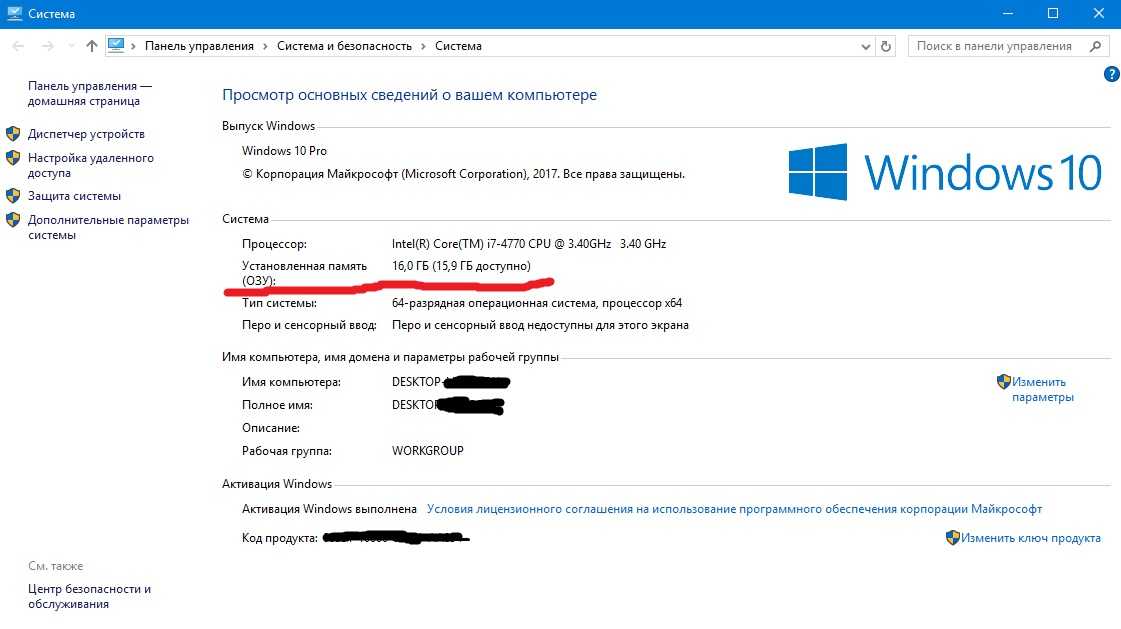The height and width of the screenshot is (629, 1121).
Task: Open Настройка удаленного доступа
Action: point(91,165)
